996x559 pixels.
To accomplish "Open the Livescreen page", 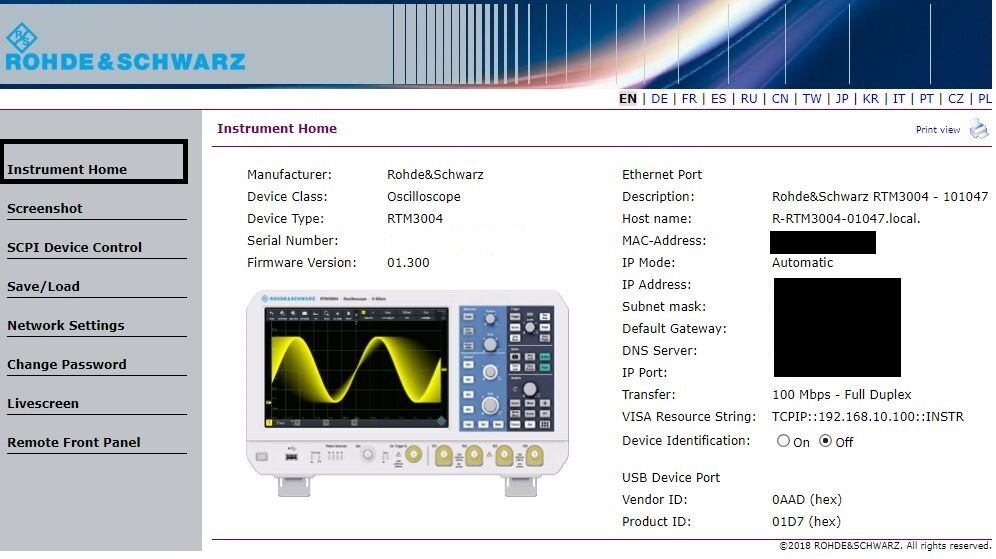I will pos(43,403).
